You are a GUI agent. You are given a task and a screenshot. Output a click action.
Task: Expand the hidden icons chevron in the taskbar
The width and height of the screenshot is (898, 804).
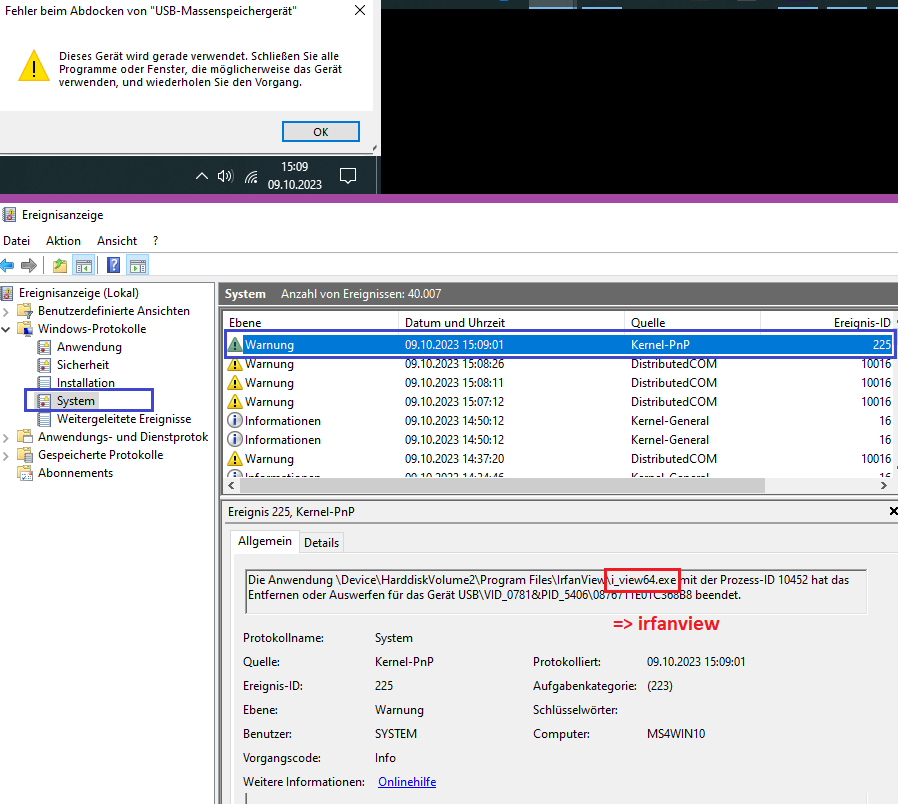(203, 175)
